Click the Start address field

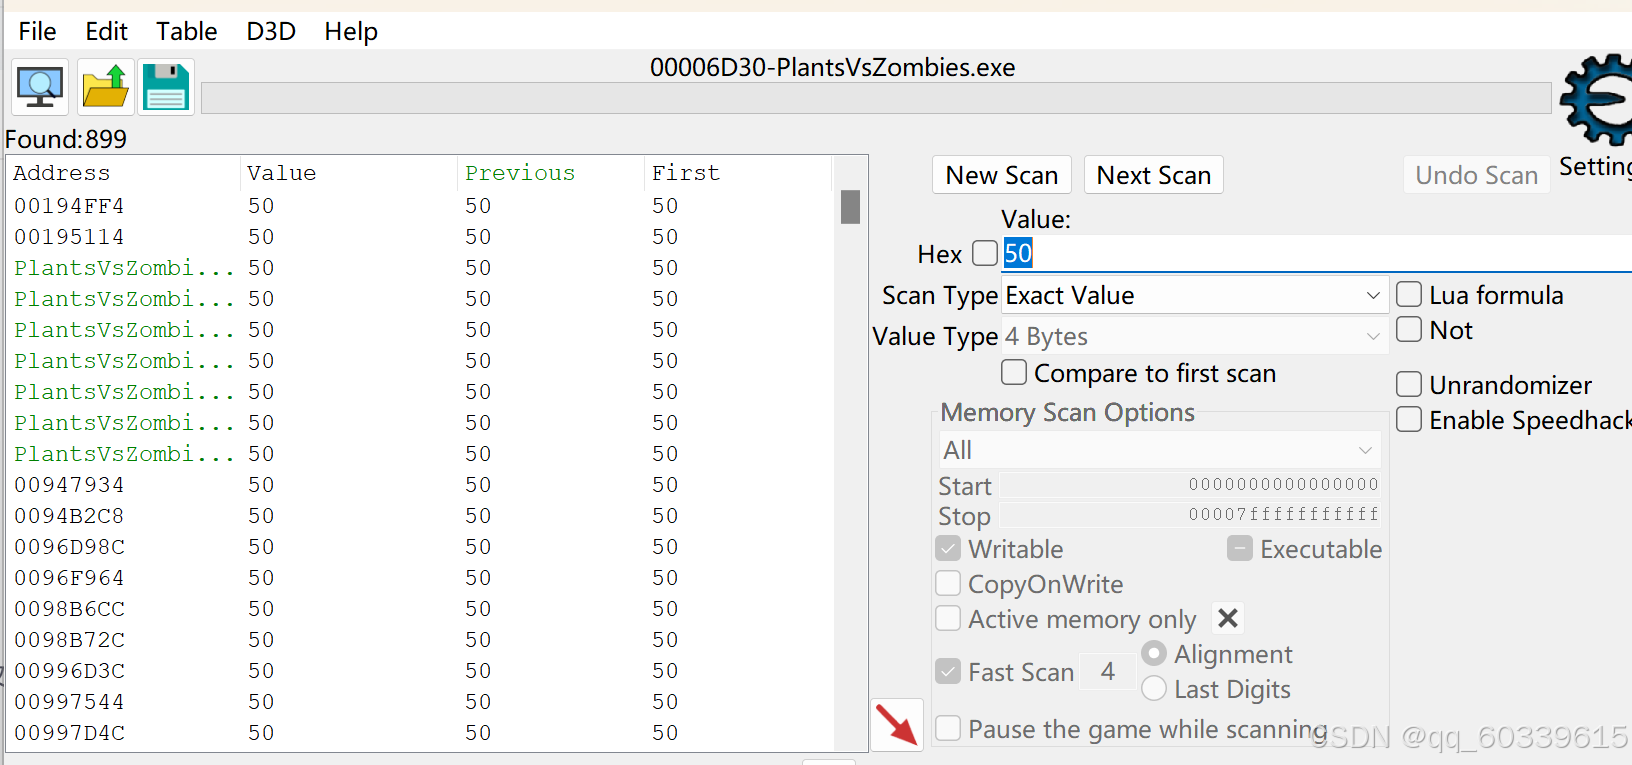1190,485
